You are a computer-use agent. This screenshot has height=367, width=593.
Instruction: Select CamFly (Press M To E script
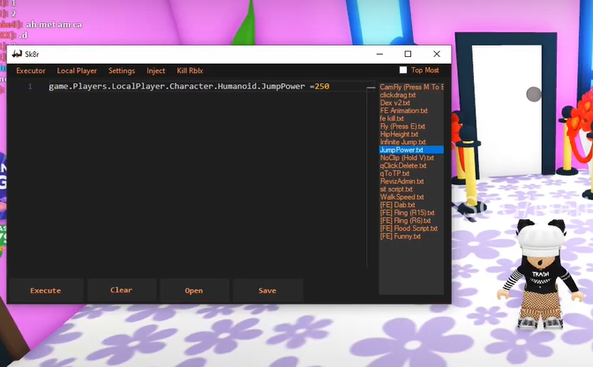pyautogui.click(x=411, y=87)
